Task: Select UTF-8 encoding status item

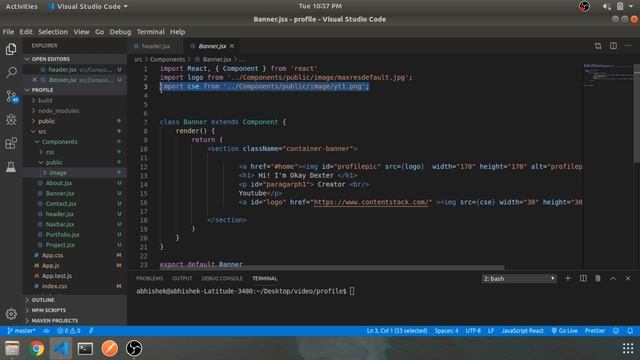Action: tap(473, 331)
